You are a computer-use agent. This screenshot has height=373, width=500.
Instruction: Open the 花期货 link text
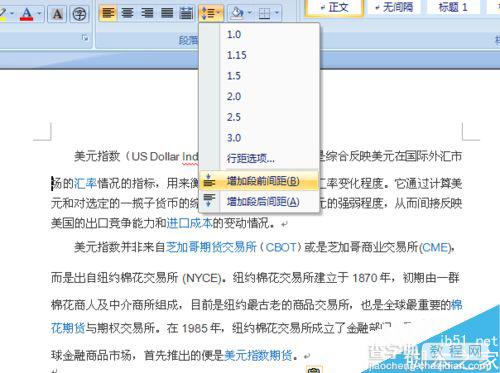pos(68,328)
